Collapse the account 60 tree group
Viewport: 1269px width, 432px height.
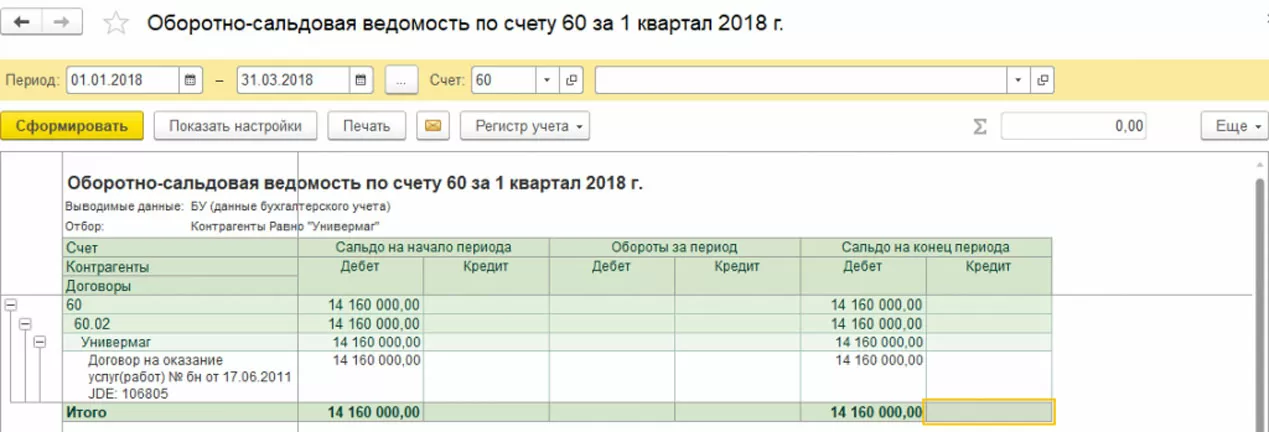(11, 305)
